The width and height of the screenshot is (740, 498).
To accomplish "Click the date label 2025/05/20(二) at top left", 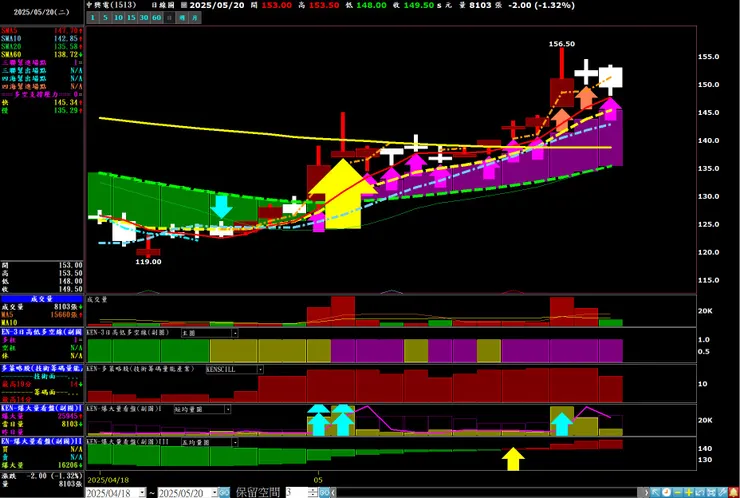I will coord(42,13).
